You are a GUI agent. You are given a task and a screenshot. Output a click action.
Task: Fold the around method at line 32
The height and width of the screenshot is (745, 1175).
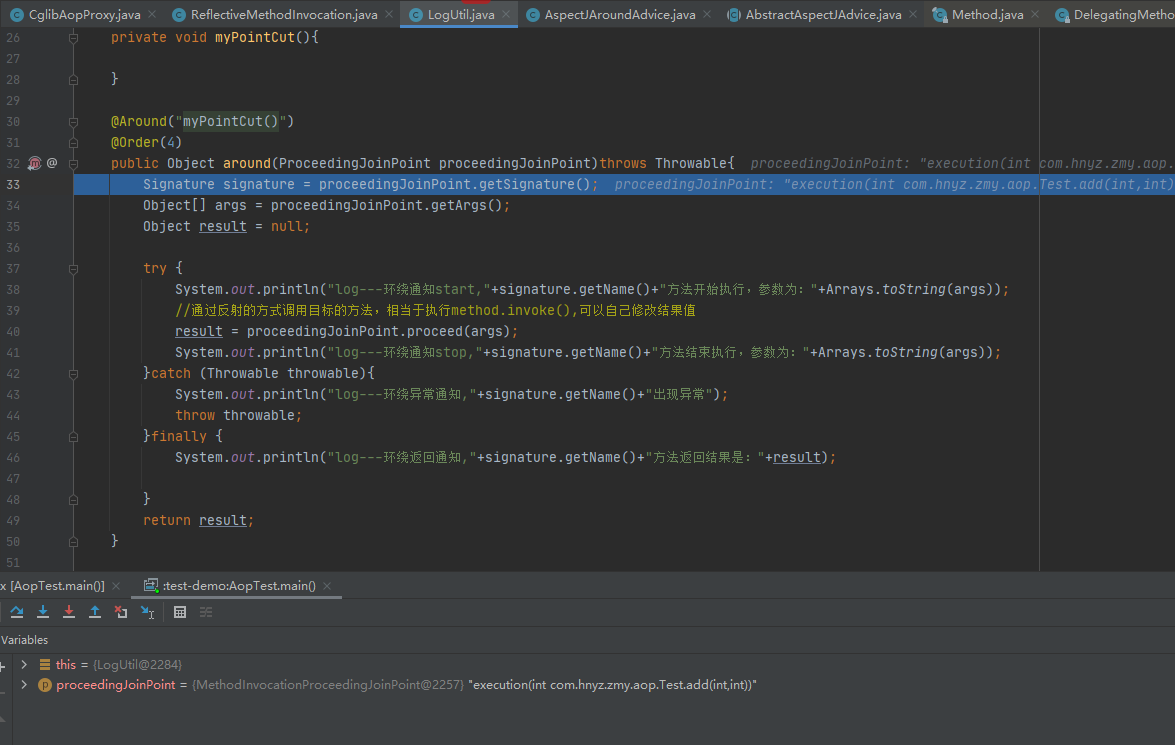point(73,163)
